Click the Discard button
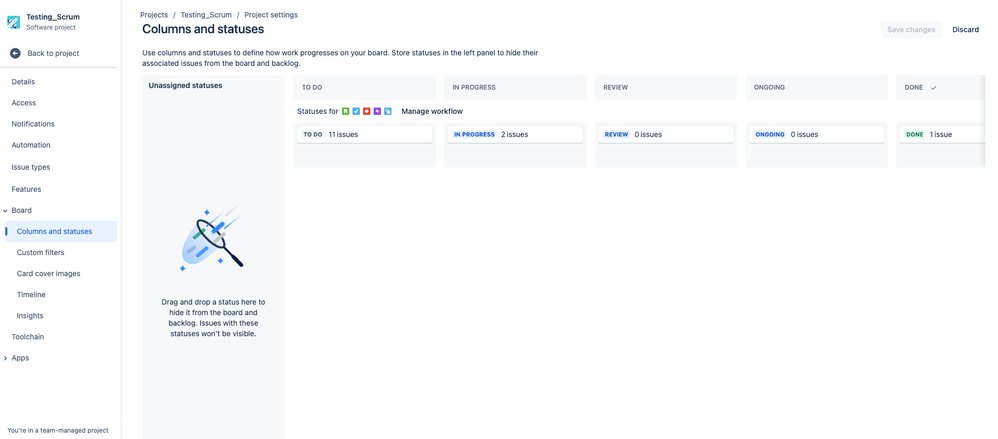This screenshot has height=439, width=998. 966,30
